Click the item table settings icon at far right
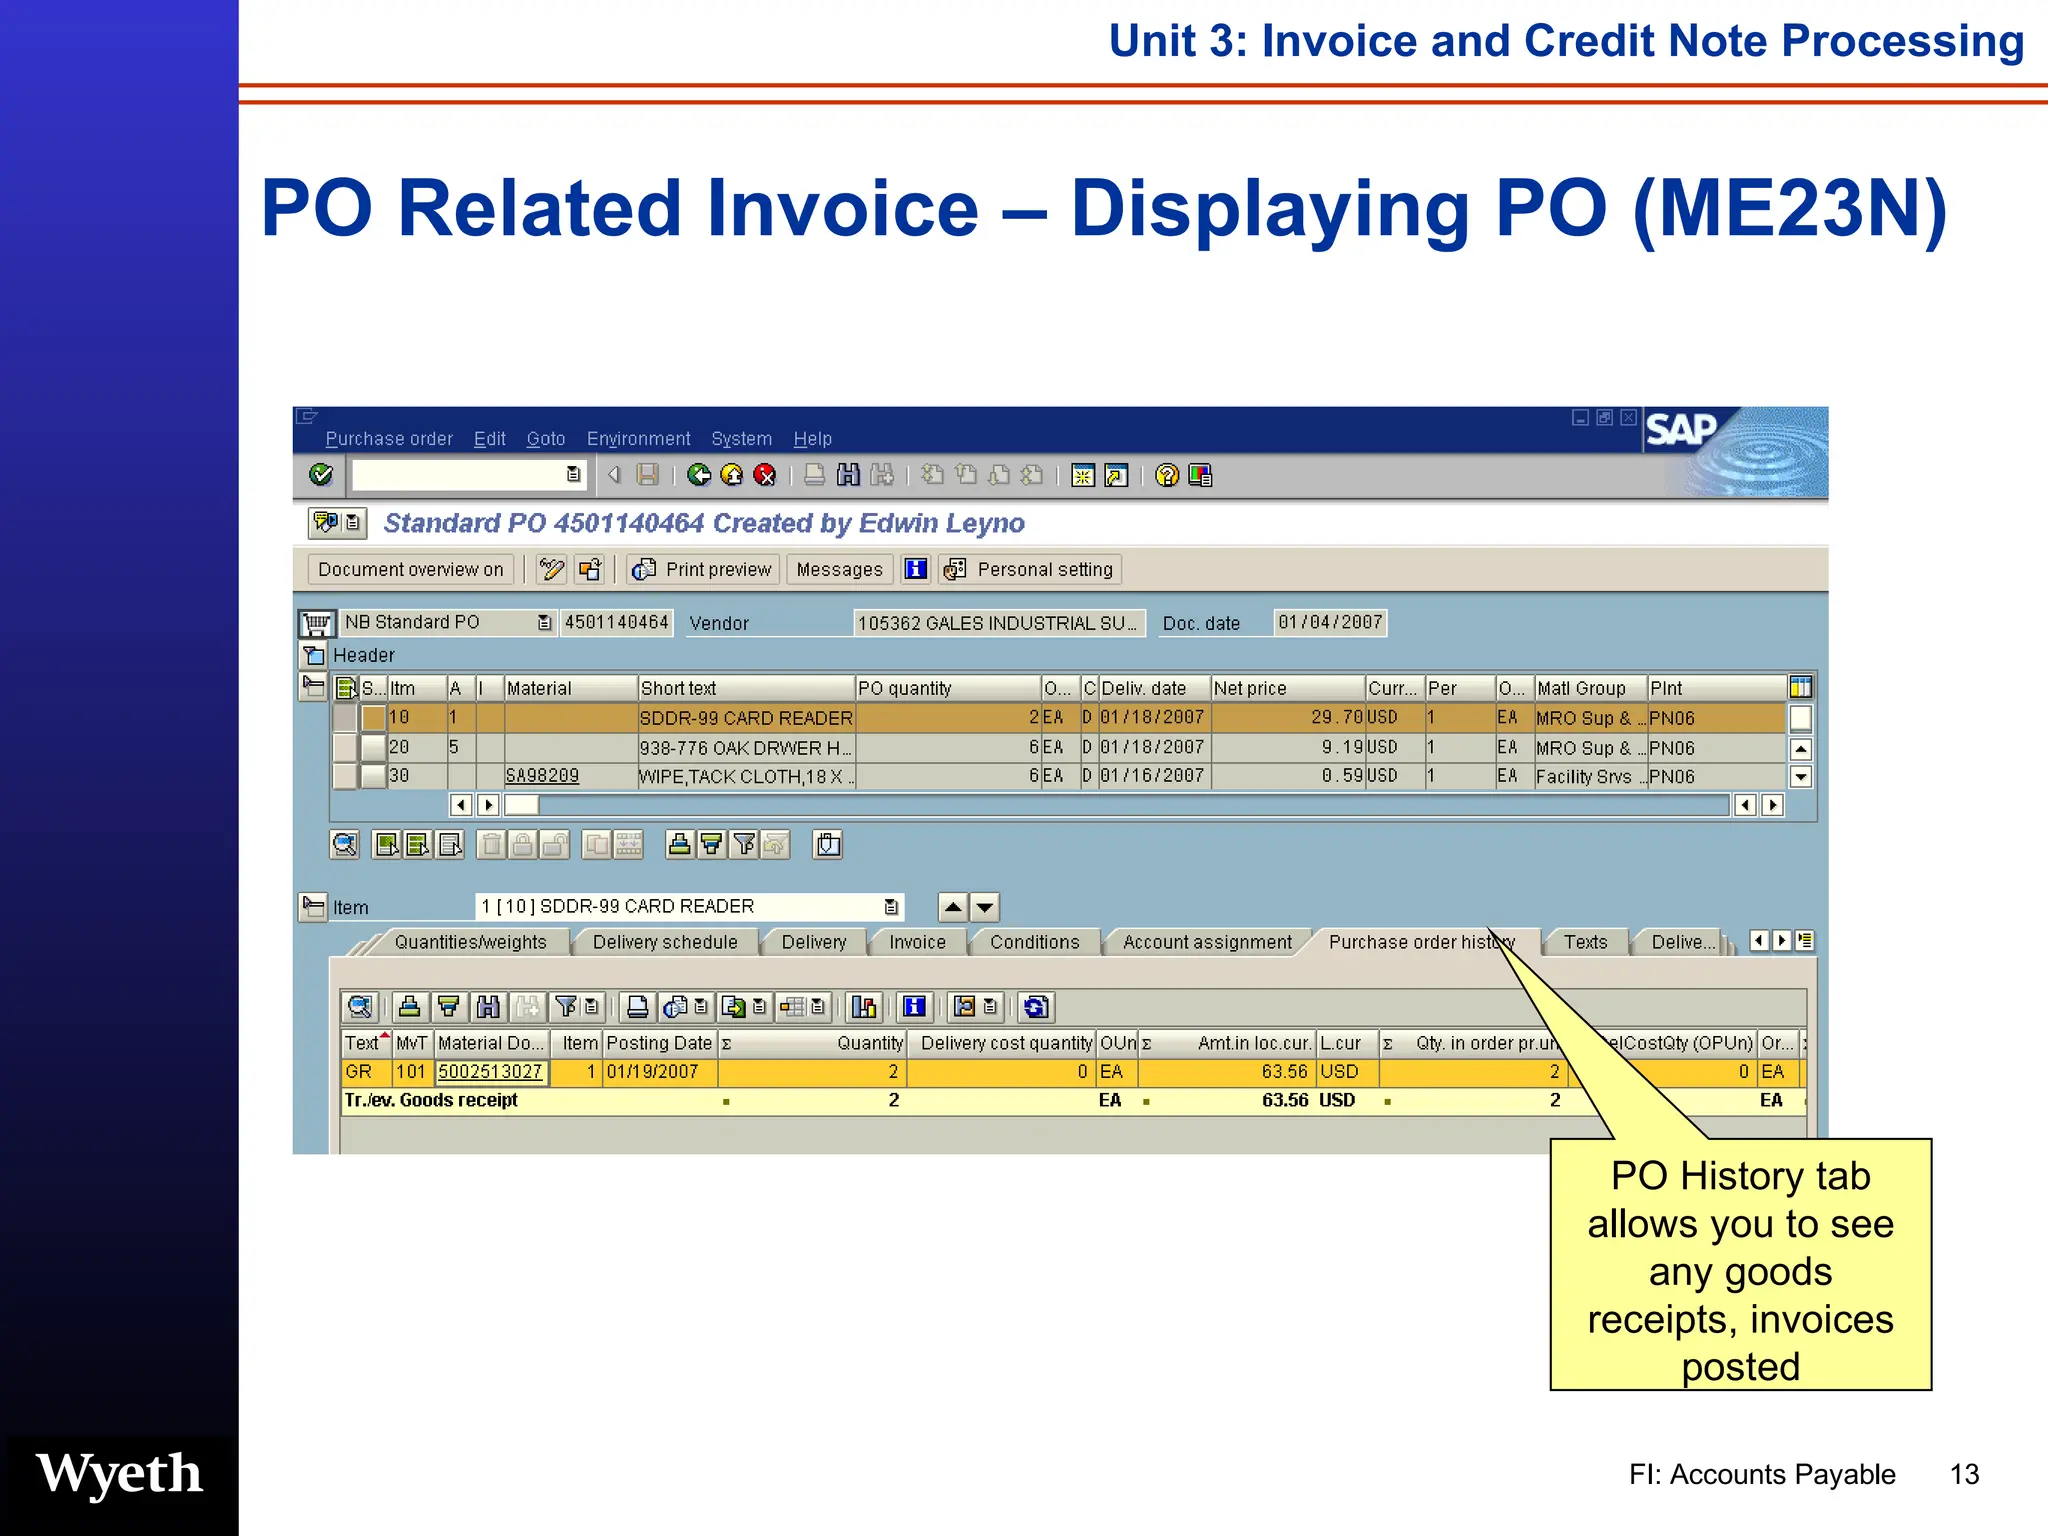2048x1536 pixels. tap(1800, 688)
